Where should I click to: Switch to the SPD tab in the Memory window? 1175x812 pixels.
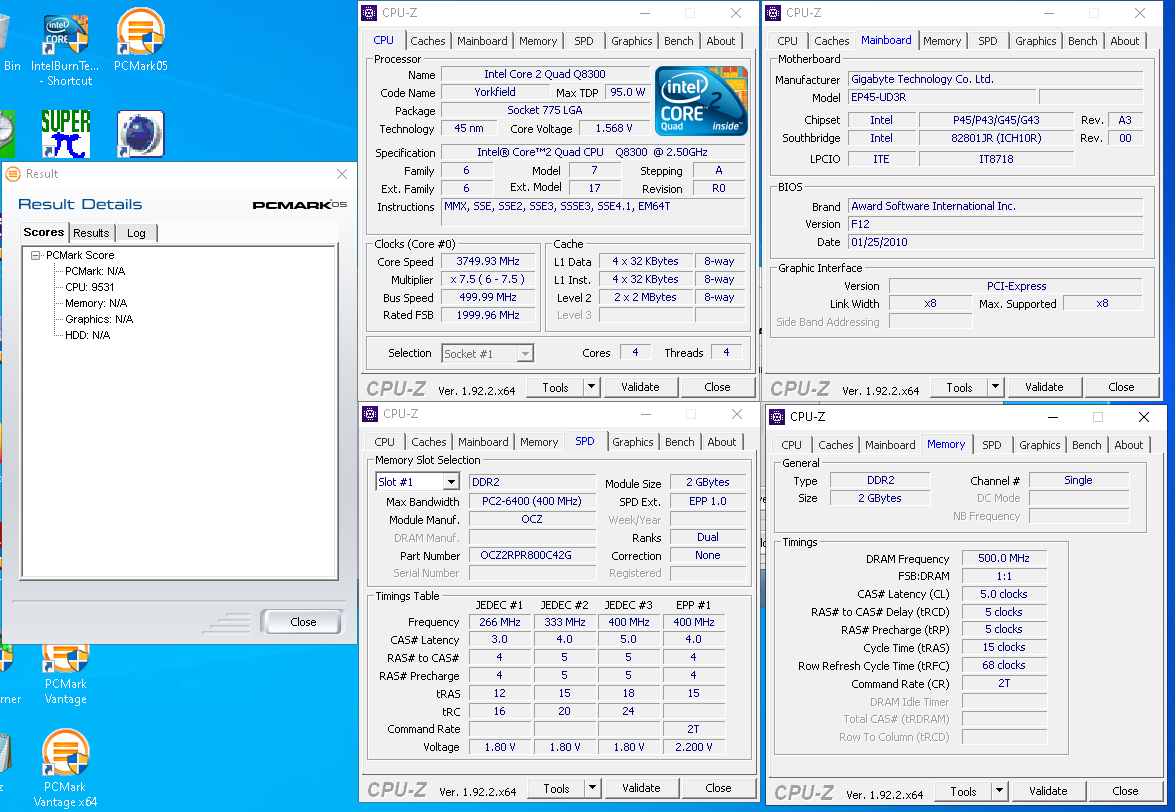[x=991, y=445]
